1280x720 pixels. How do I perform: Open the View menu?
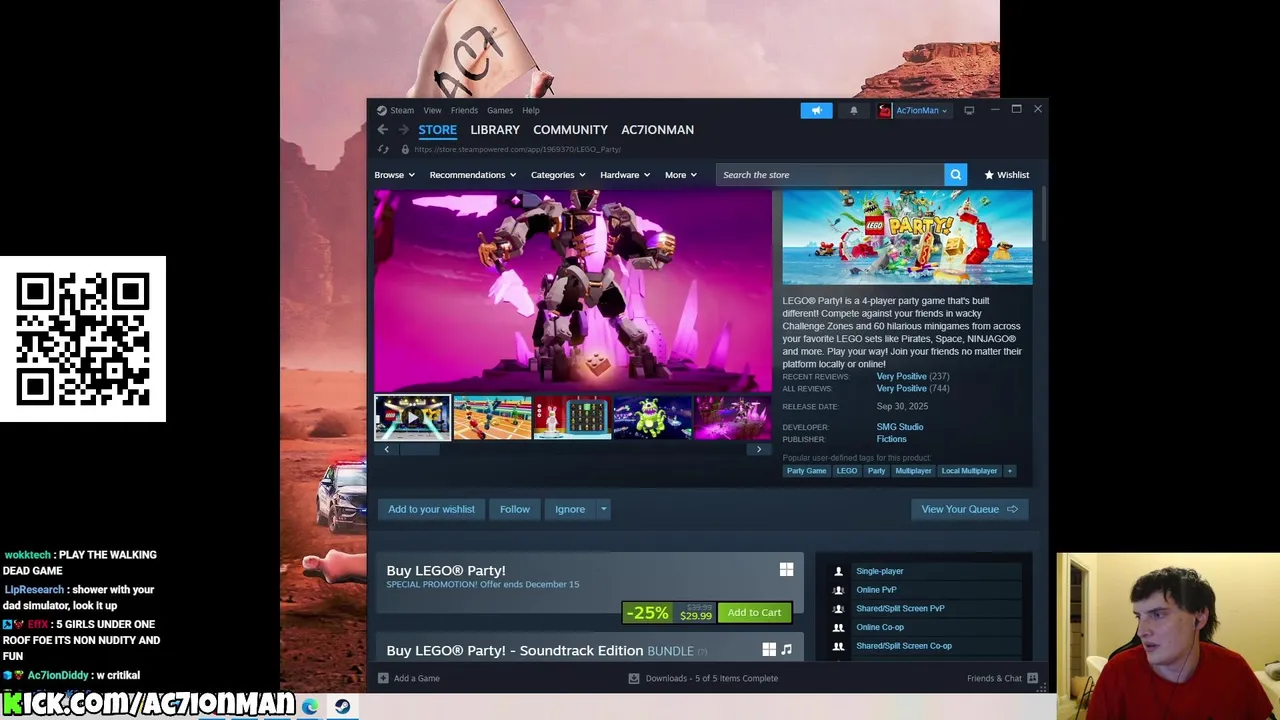point(432,110)
